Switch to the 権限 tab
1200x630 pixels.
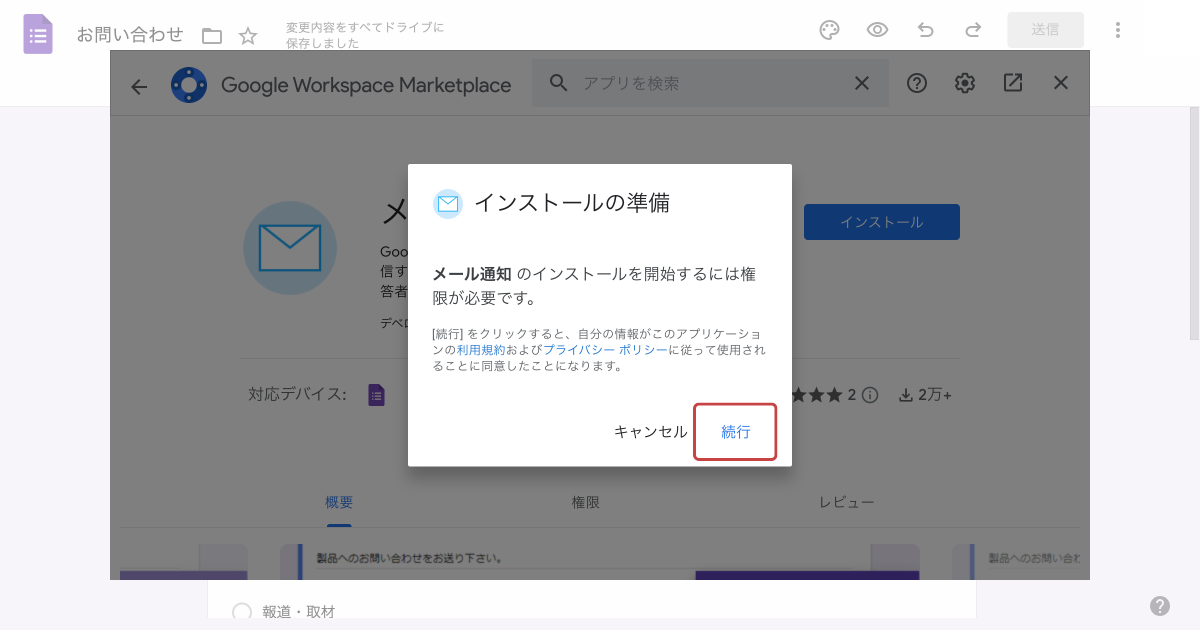coord(586,503)
